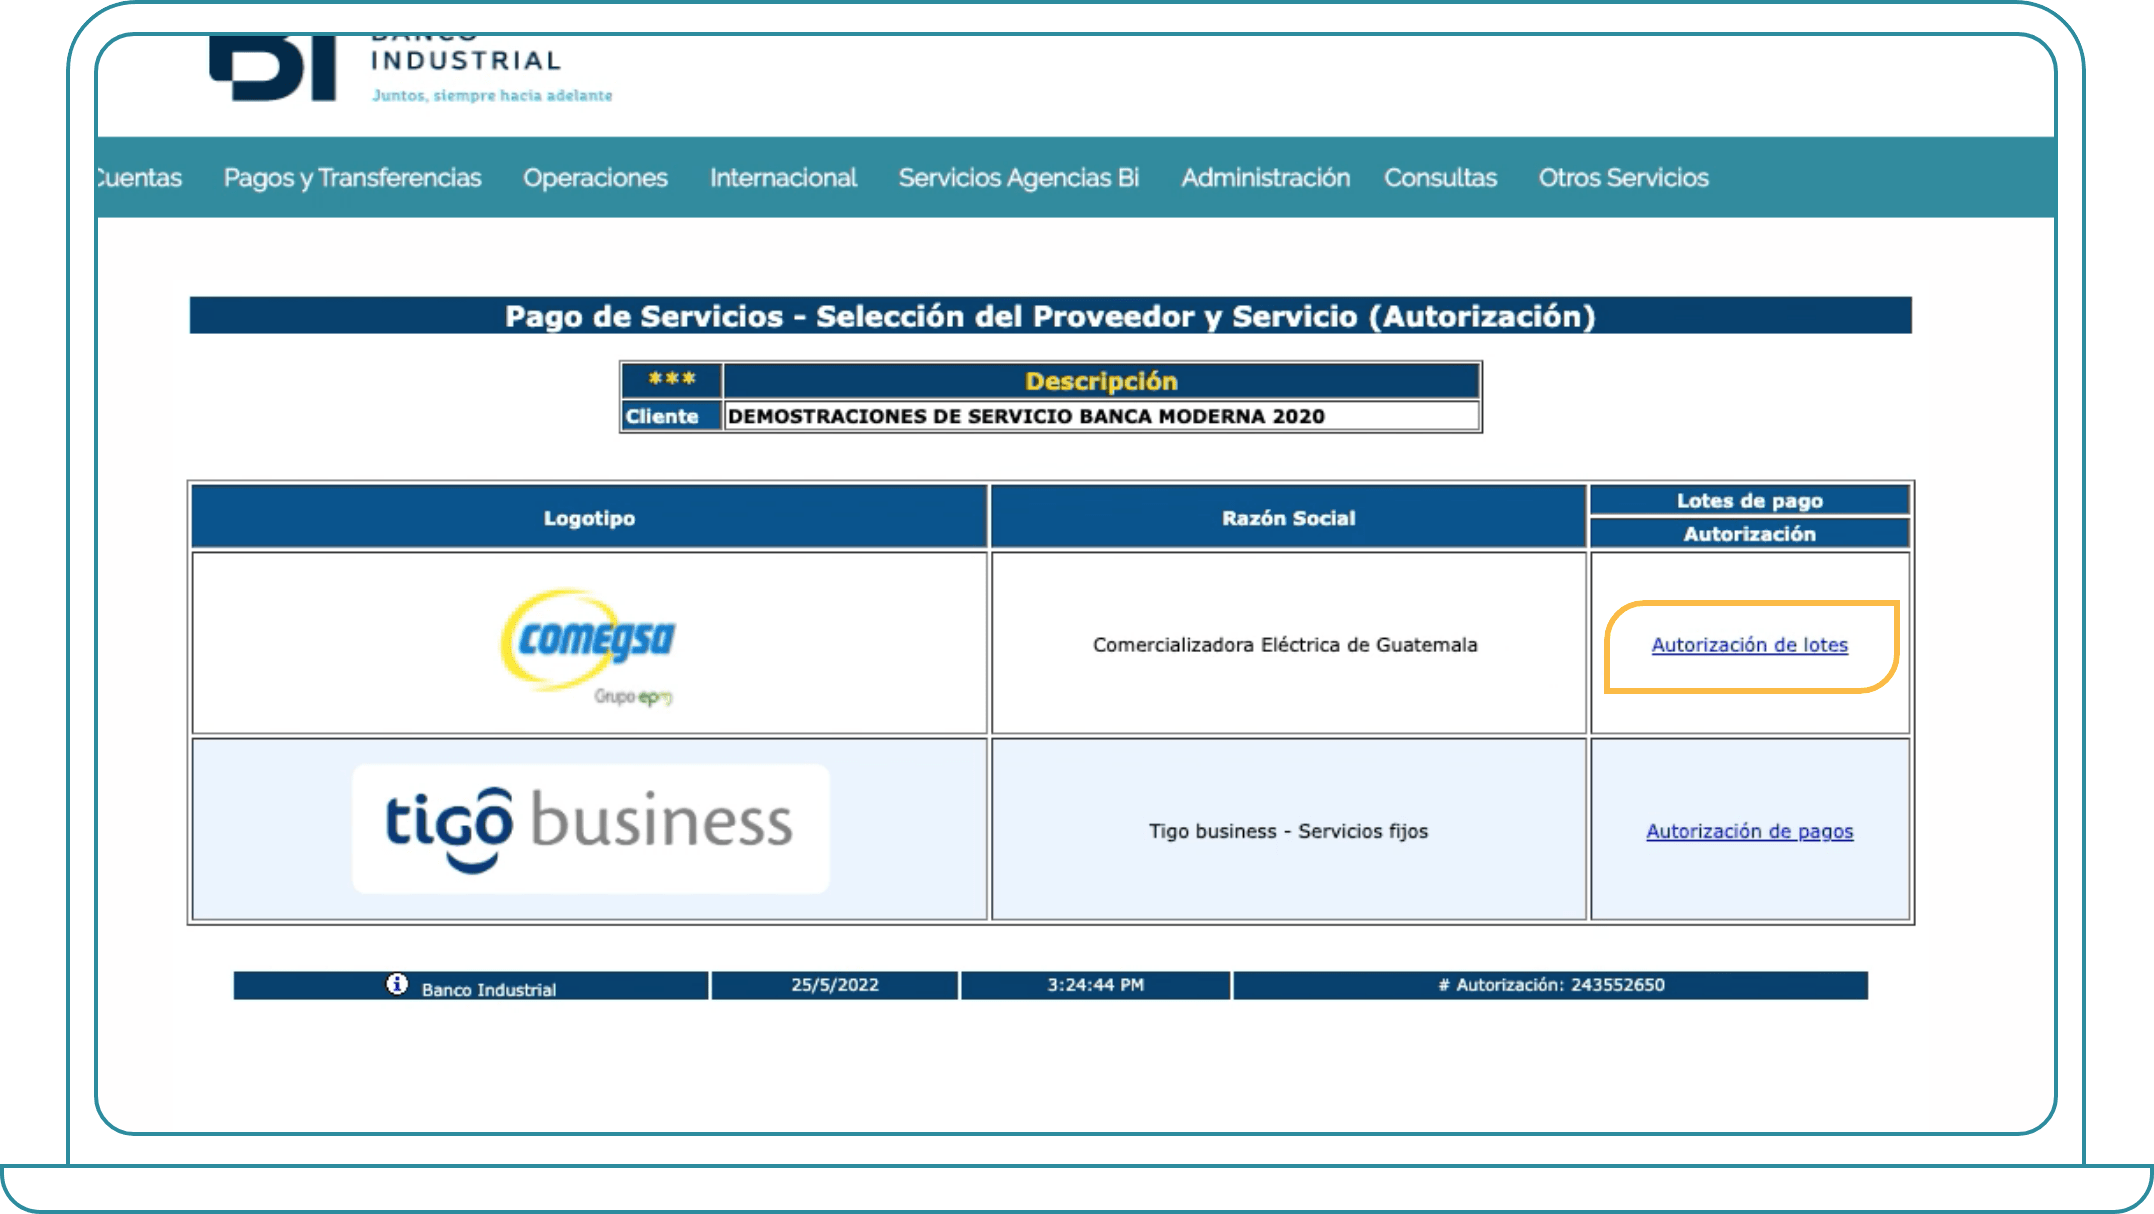Toggle Autorización row for Comegsa
Image resolution: width=2154 pixels, height=1214 pixels.
tap(1750, 643)
